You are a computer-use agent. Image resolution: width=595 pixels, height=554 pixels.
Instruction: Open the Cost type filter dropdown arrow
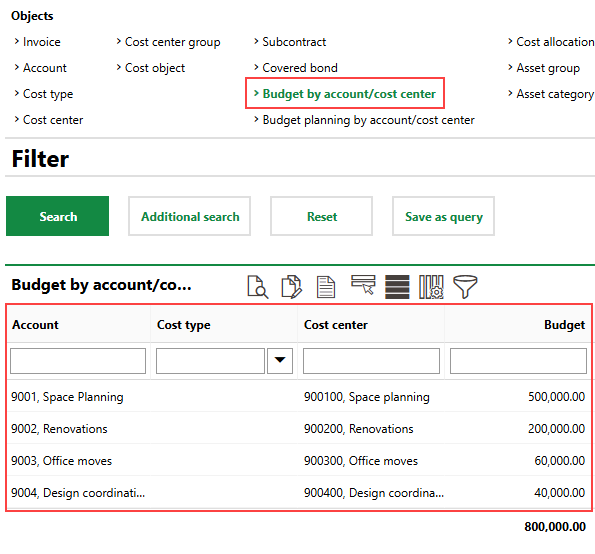pyautogui.click(x=280, y=360)
